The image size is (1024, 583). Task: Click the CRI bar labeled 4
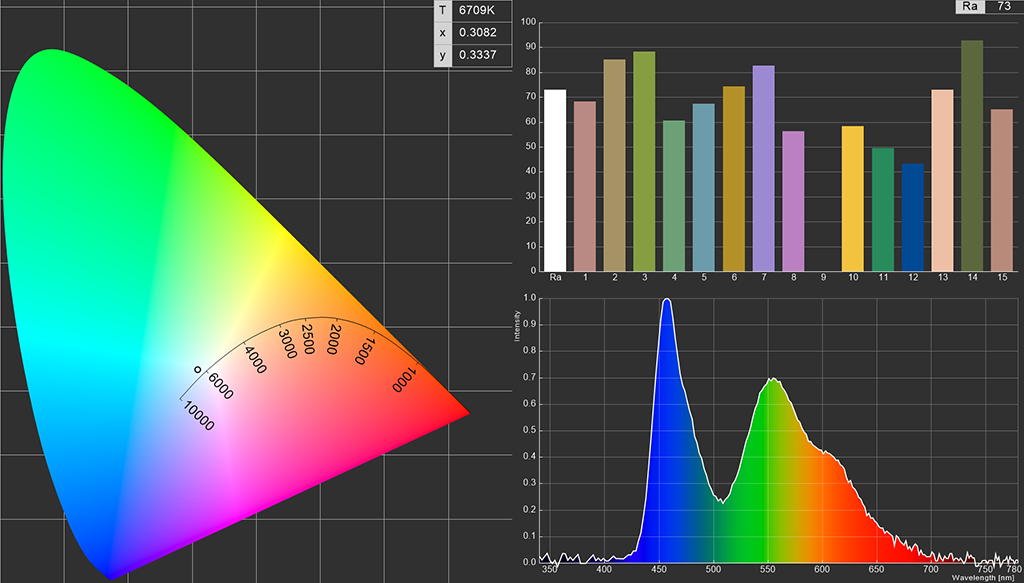674,196
